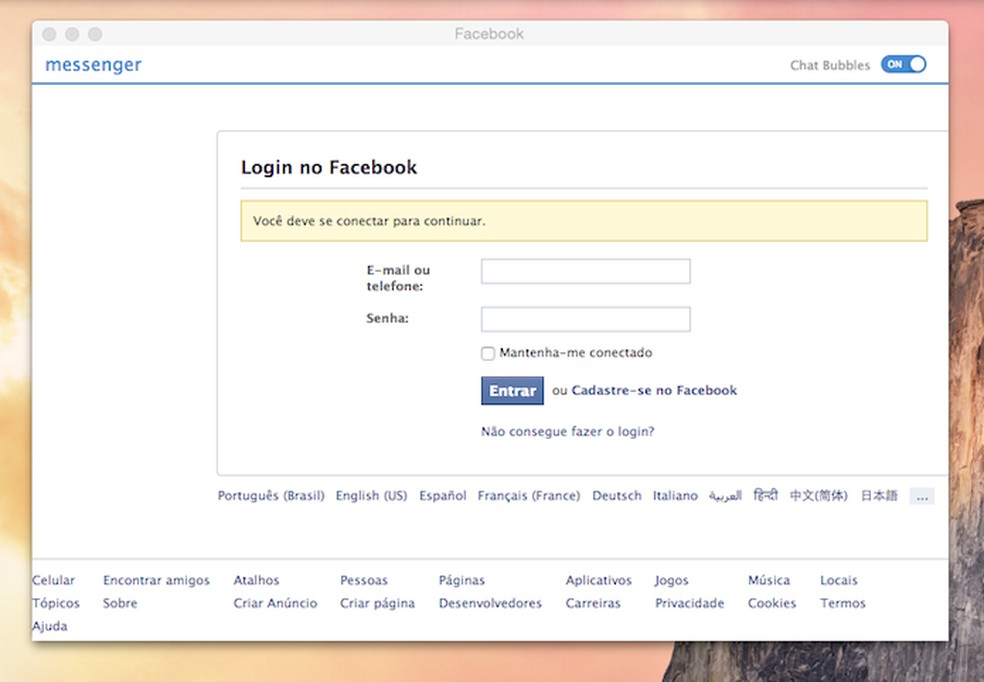Click the Entrar login button
The height and width of the screenshot is (682, 984).
pyautogui.click(x=511, y=390)
